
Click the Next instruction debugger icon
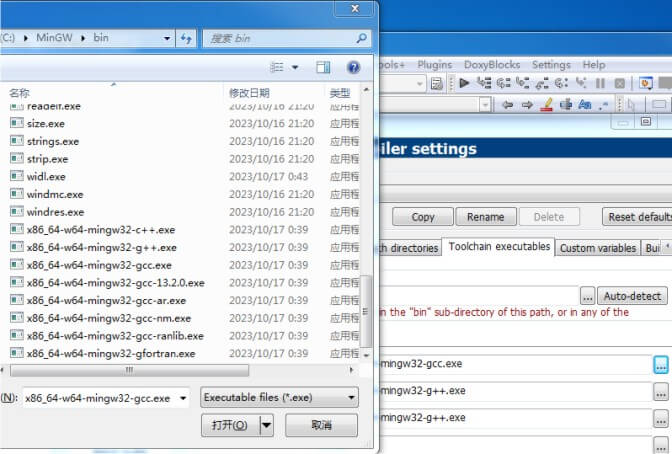pyautogui.click(x=561, y=83)
